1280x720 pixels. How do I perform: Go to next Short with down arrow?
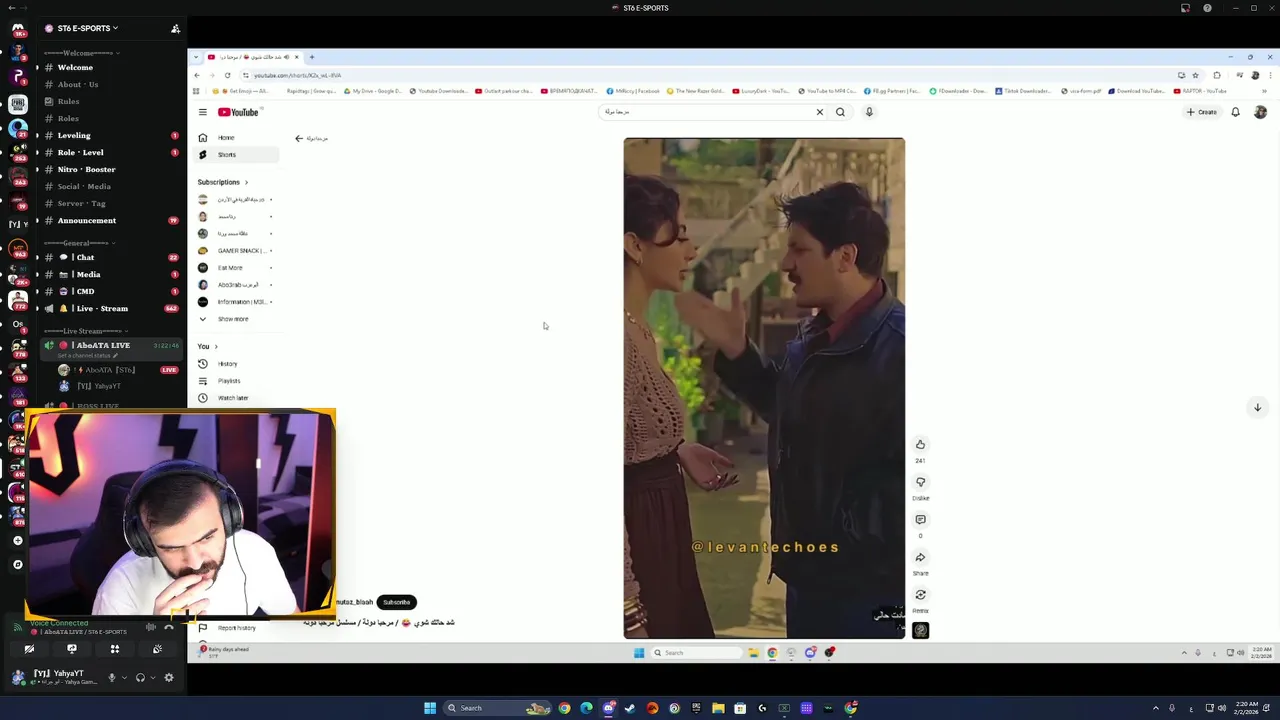pos(1257,407)
